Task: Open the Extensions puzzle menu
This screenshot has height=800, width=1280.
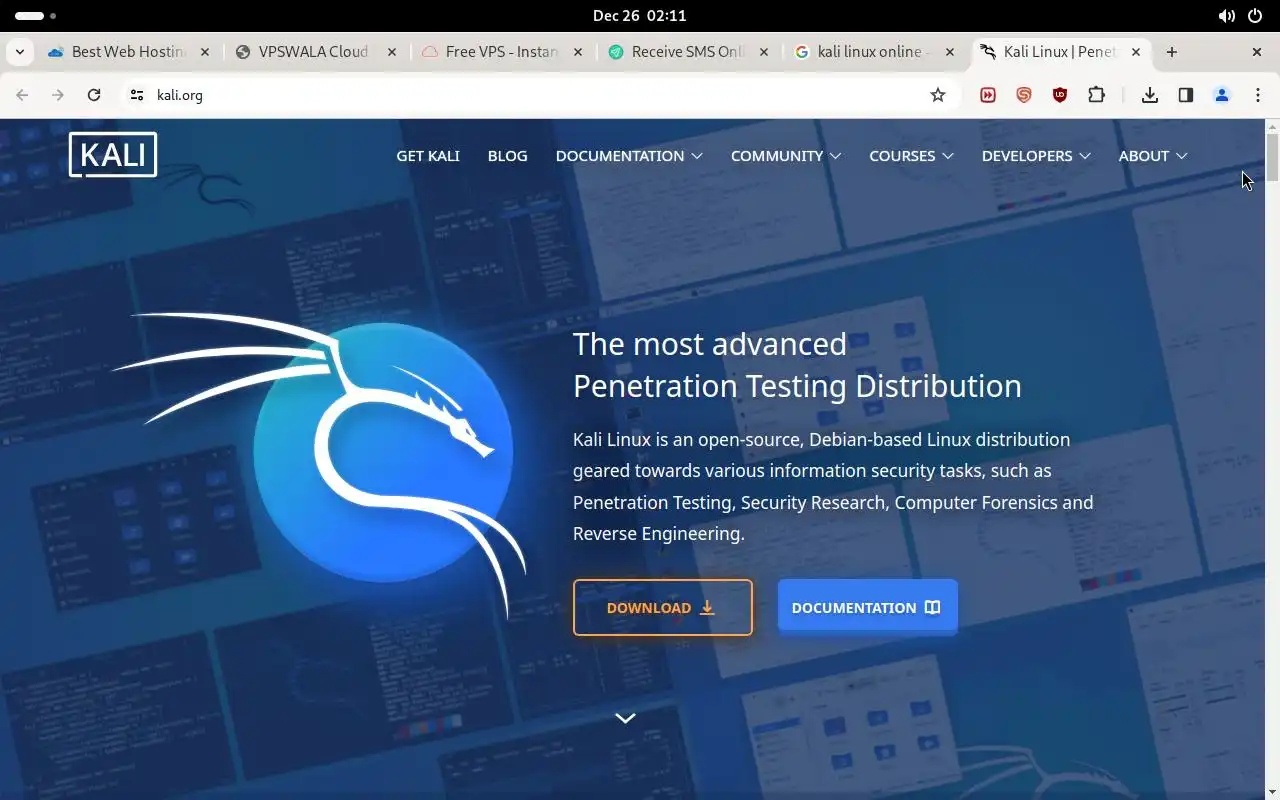Action: click(x=1096, y=95)
